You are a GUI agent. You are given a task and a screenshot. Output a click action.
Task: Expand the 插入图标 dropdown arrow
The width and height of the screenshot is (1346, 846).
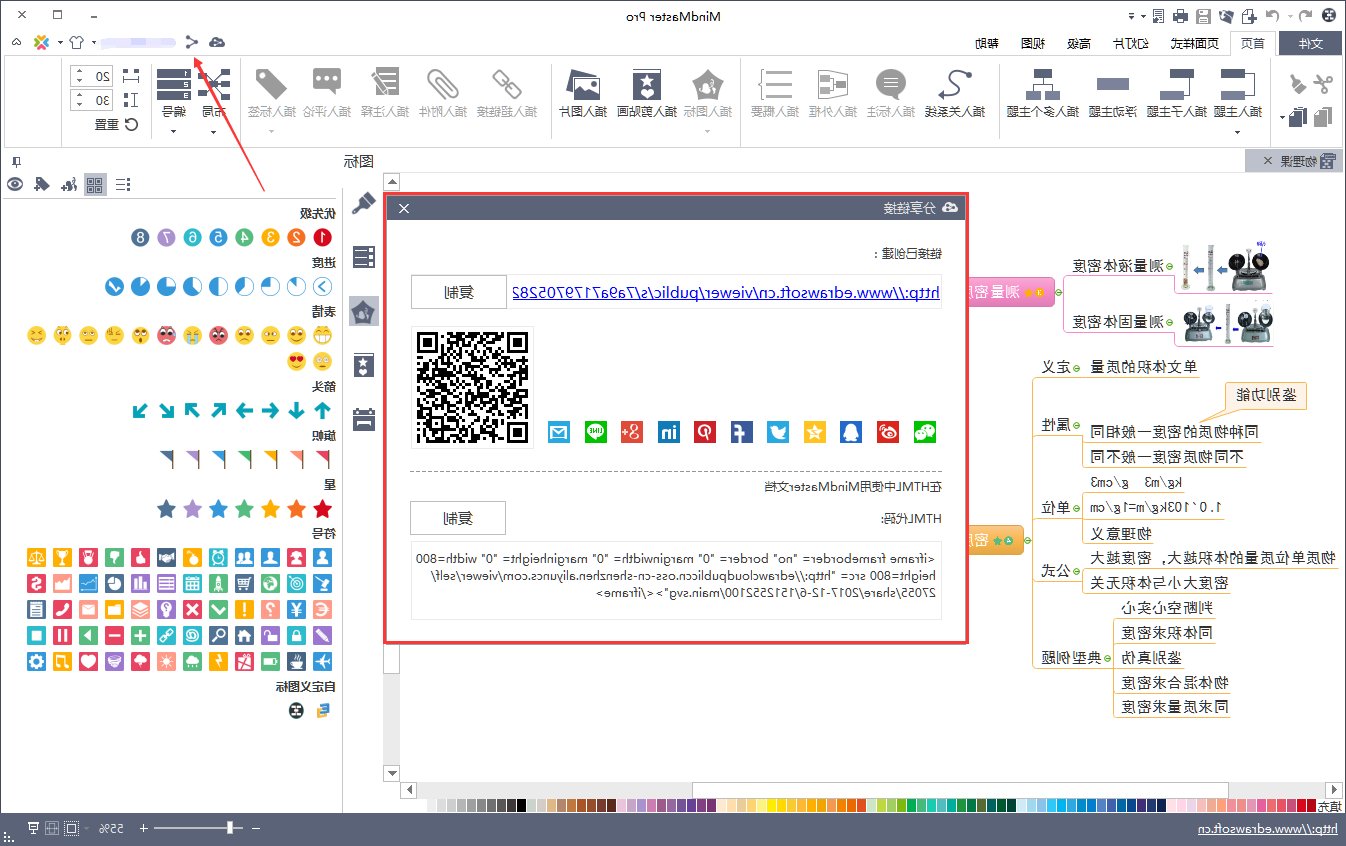[707, 131]
